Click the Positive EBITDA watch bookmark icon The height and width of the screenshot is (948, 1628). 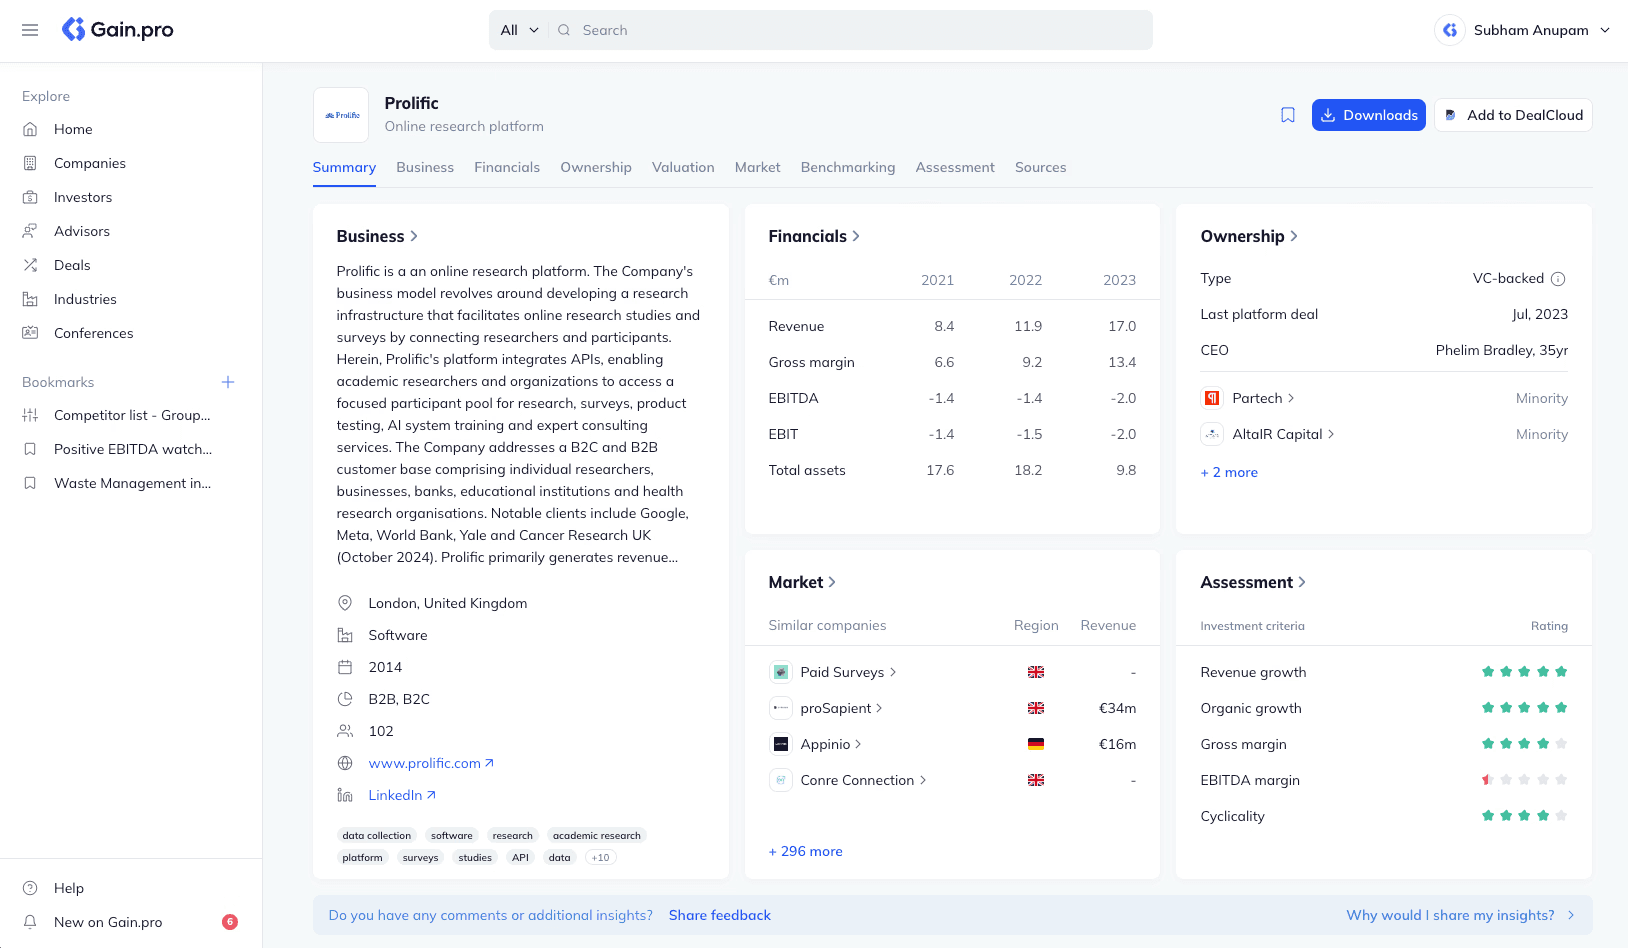[30, 449]
